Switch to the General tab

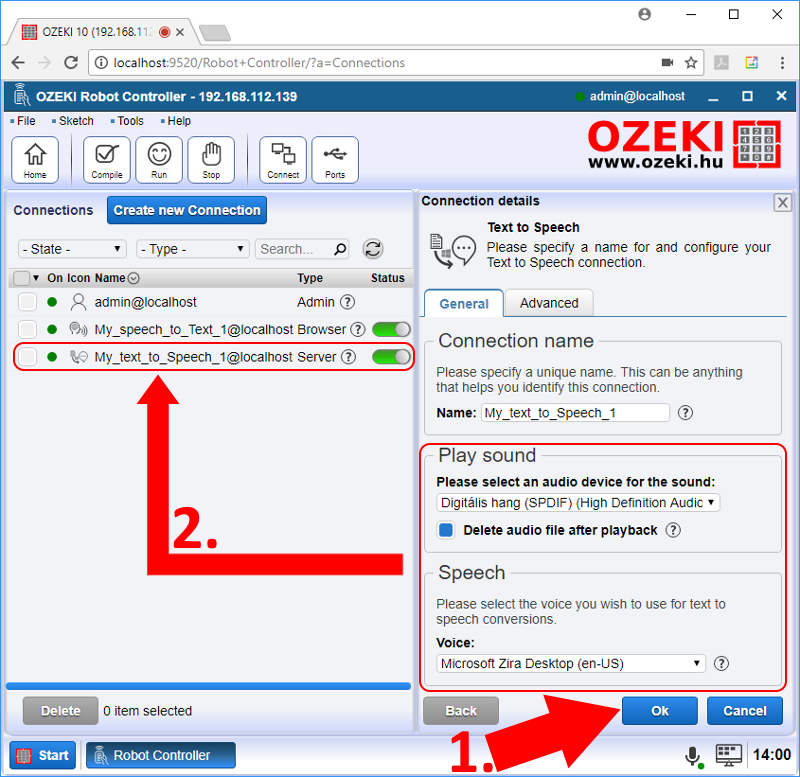[464, 304]
